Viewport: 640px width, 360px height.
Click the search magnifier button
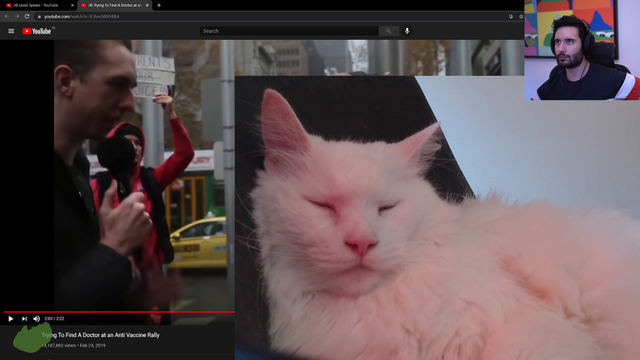389,31
